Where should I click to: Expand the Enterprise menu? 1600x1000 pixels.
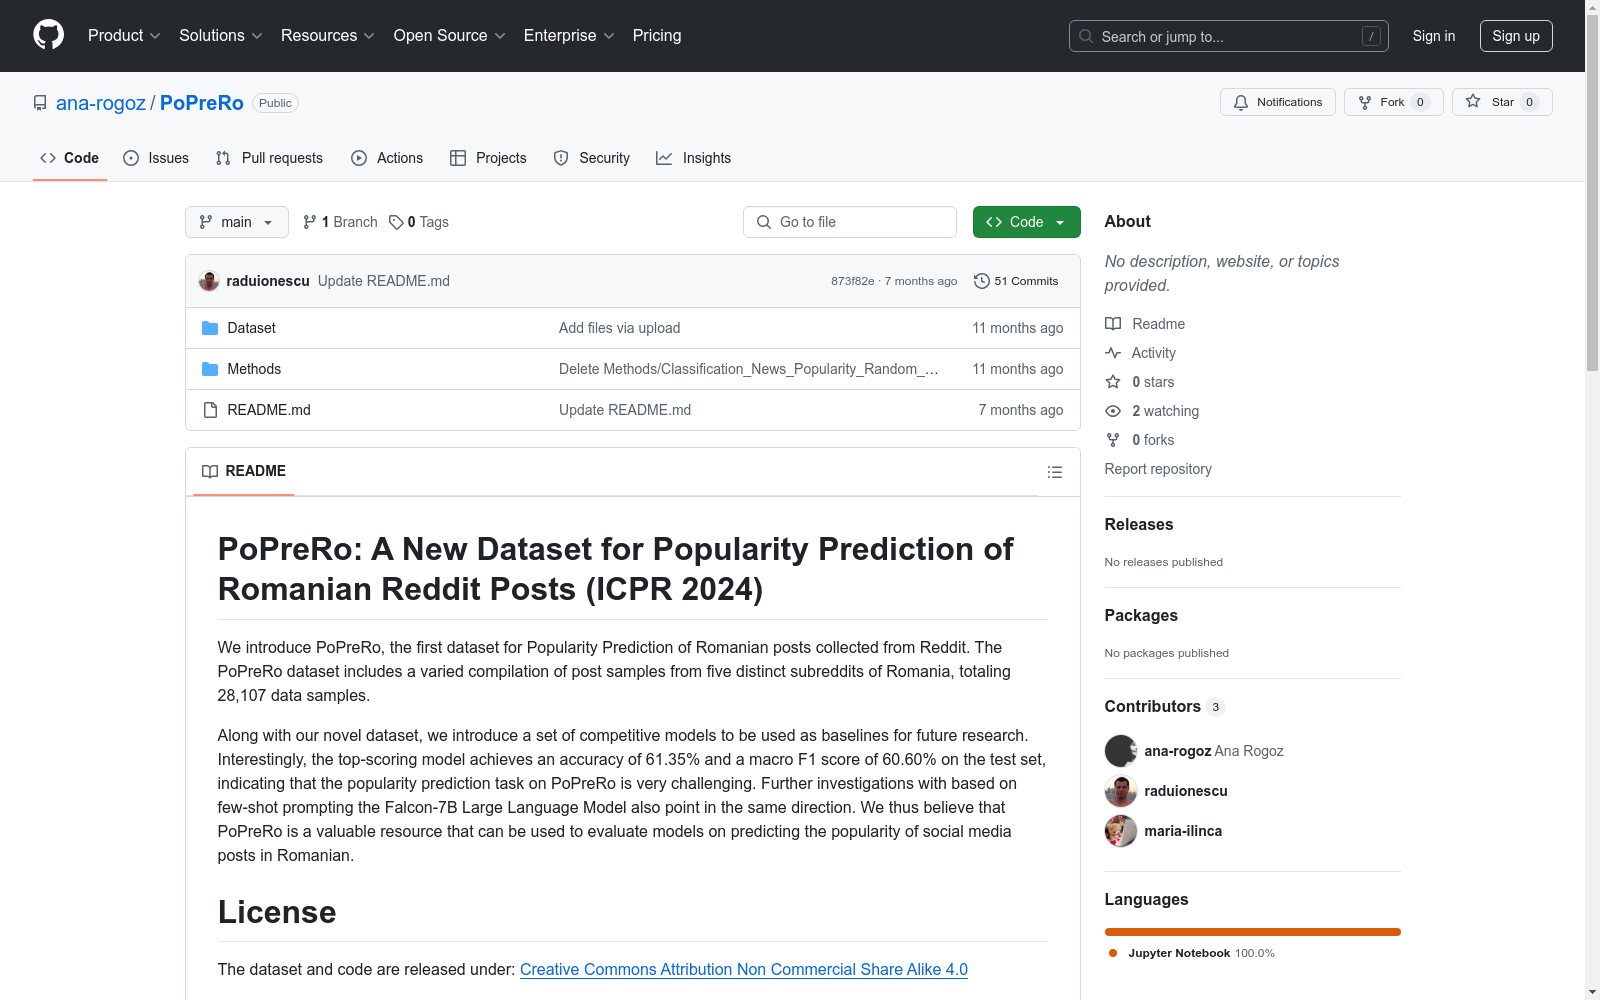pos(569,36)
